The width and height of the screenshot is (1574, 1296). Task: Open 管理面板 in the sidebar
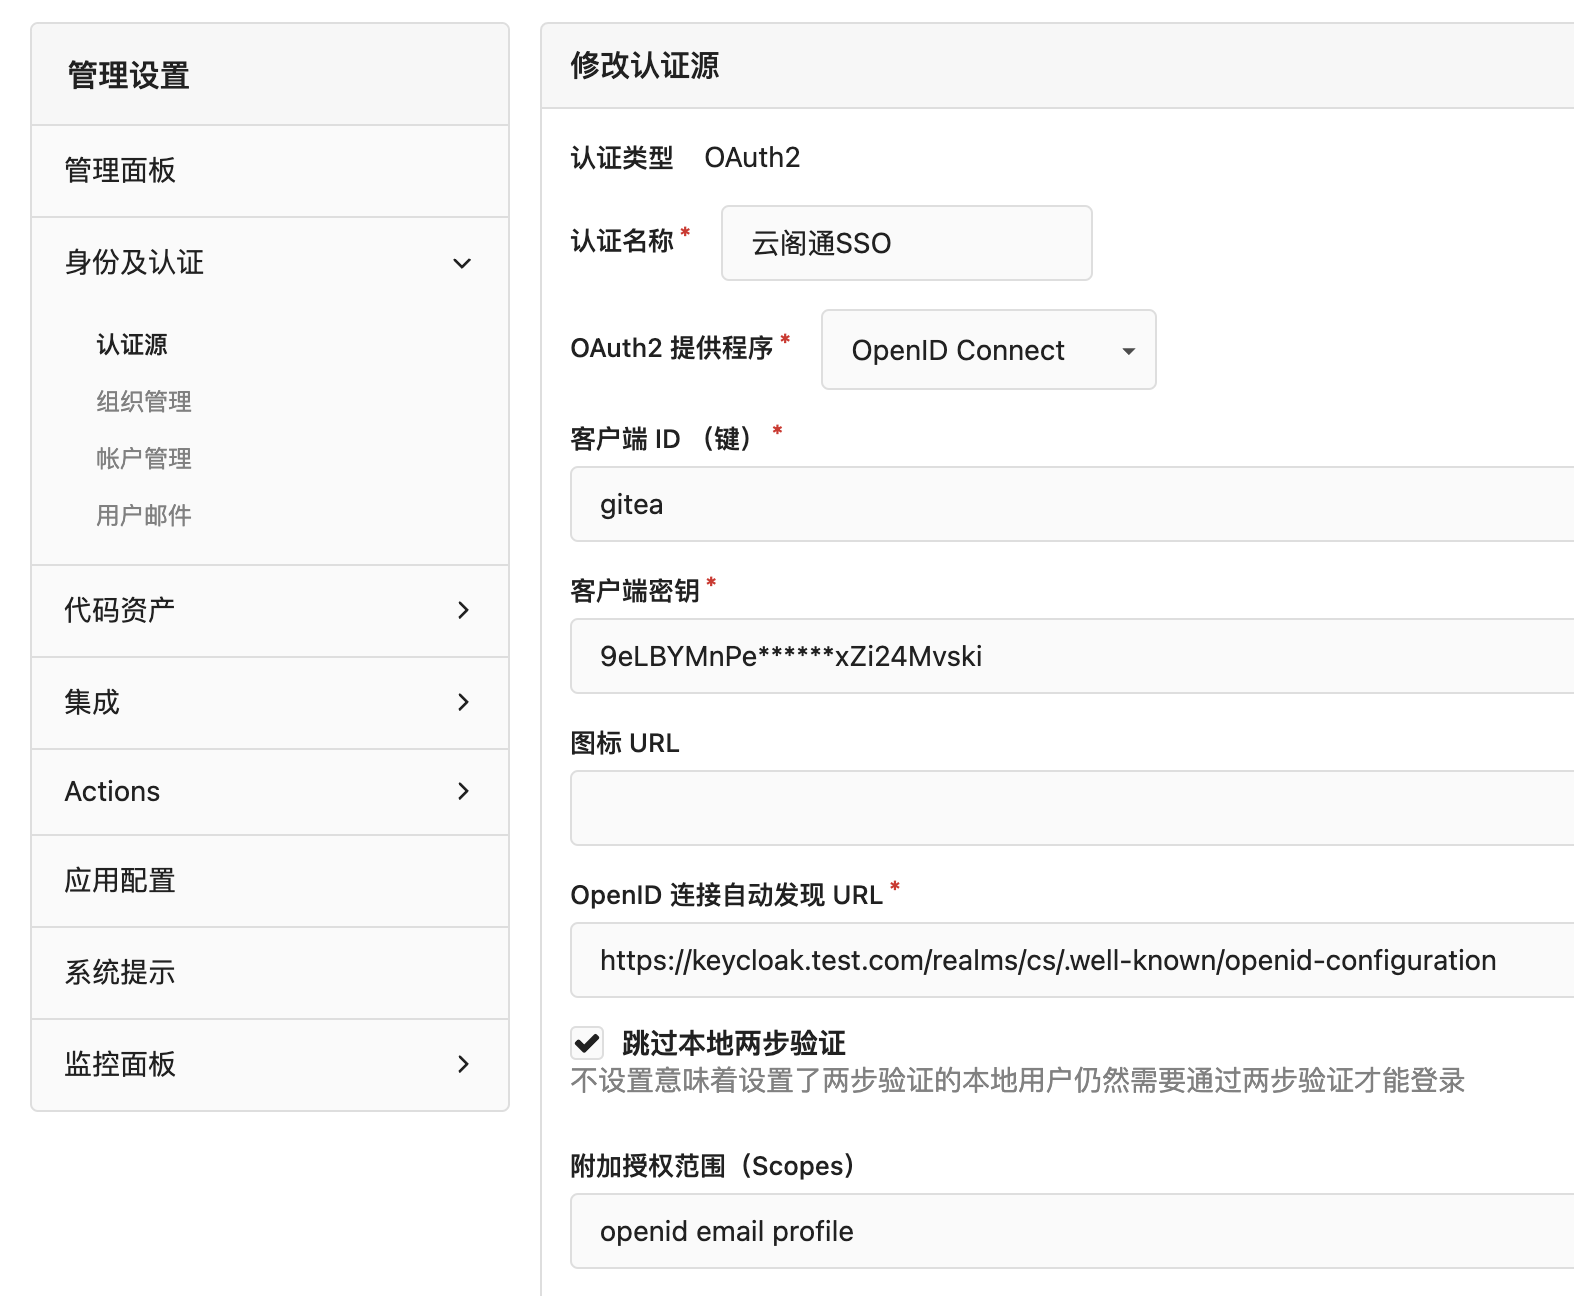point(120,171)
